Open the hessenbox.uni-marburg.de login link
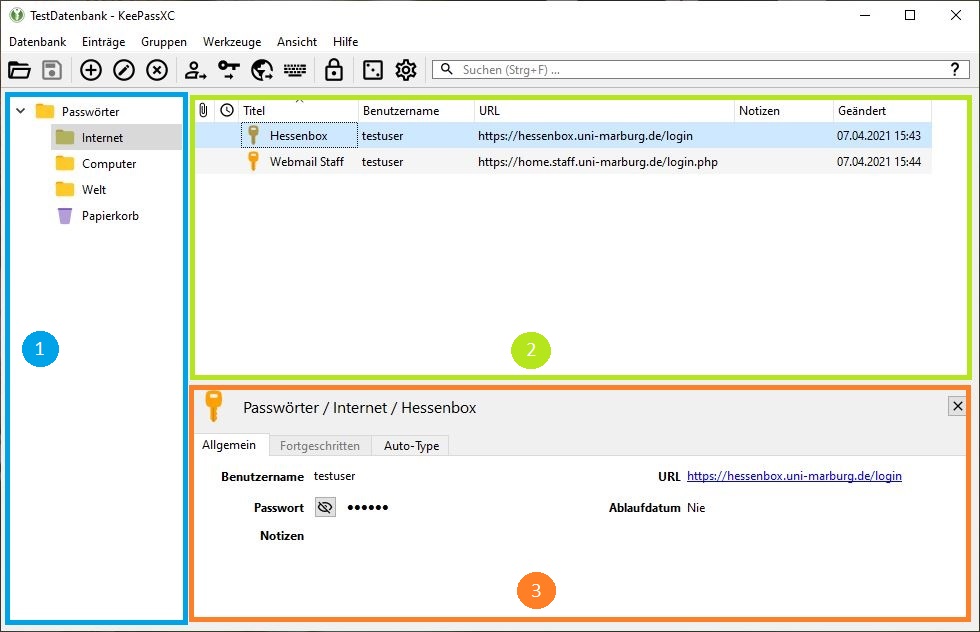This screenshot has width=980, height=632. (x=794, y=476)
